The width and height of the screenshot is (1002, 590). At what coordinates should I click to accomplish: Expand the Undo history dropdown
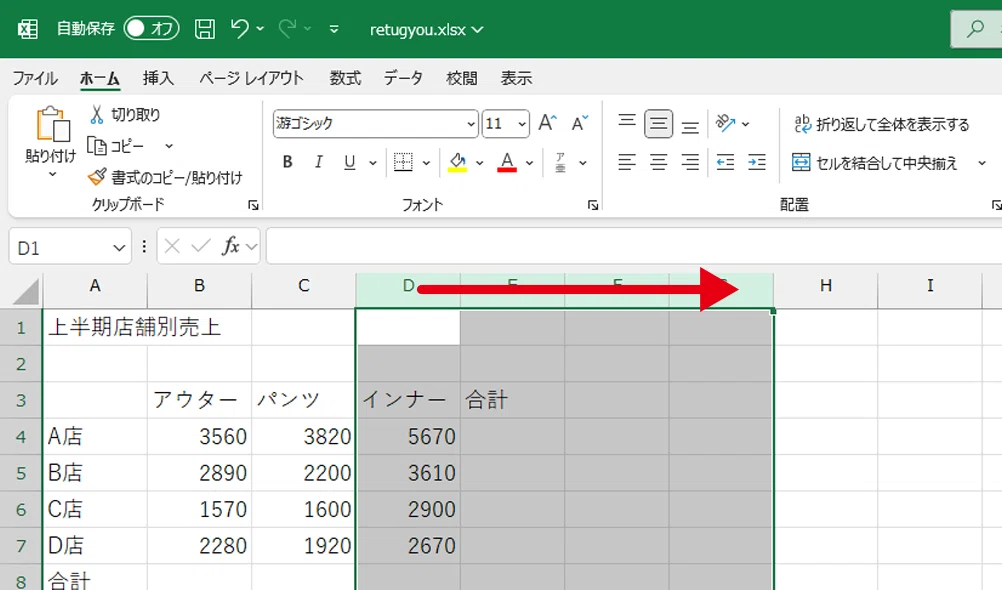tap(260, 29)
